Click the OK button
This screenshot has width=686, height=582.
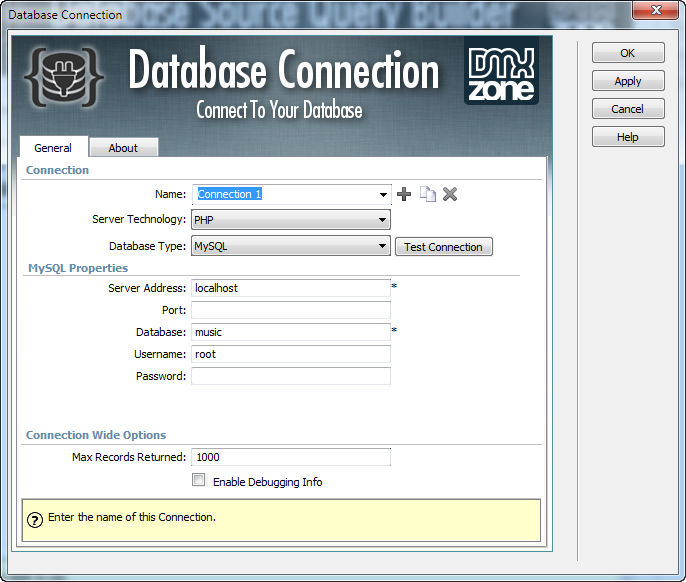point(628,53)
